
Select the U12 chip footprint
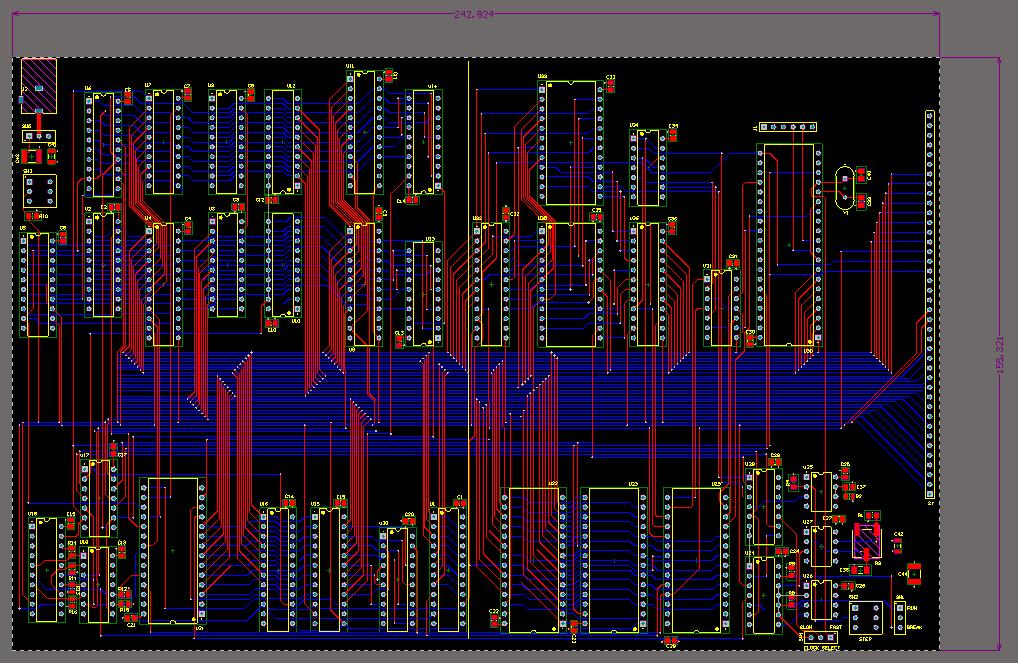(x=283, y=142)
